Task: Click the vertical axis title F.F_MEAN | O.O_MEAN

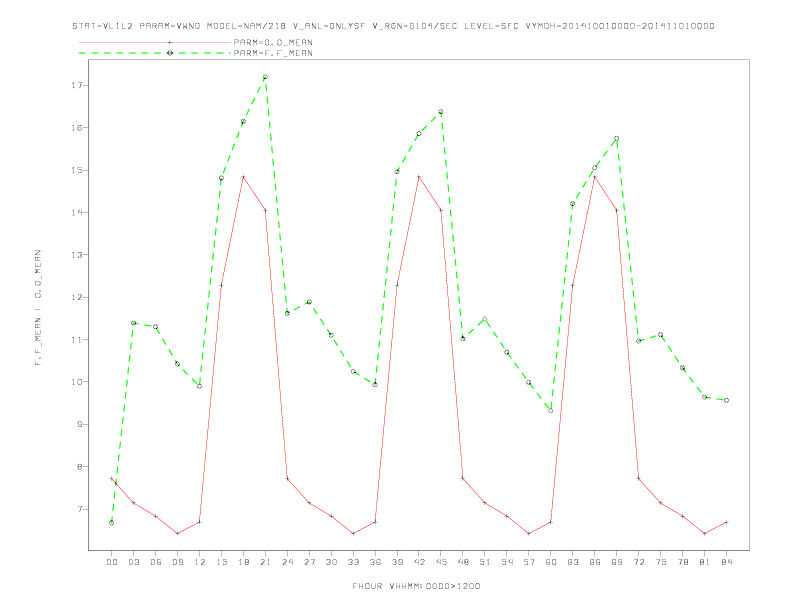Action: [38, 308]
